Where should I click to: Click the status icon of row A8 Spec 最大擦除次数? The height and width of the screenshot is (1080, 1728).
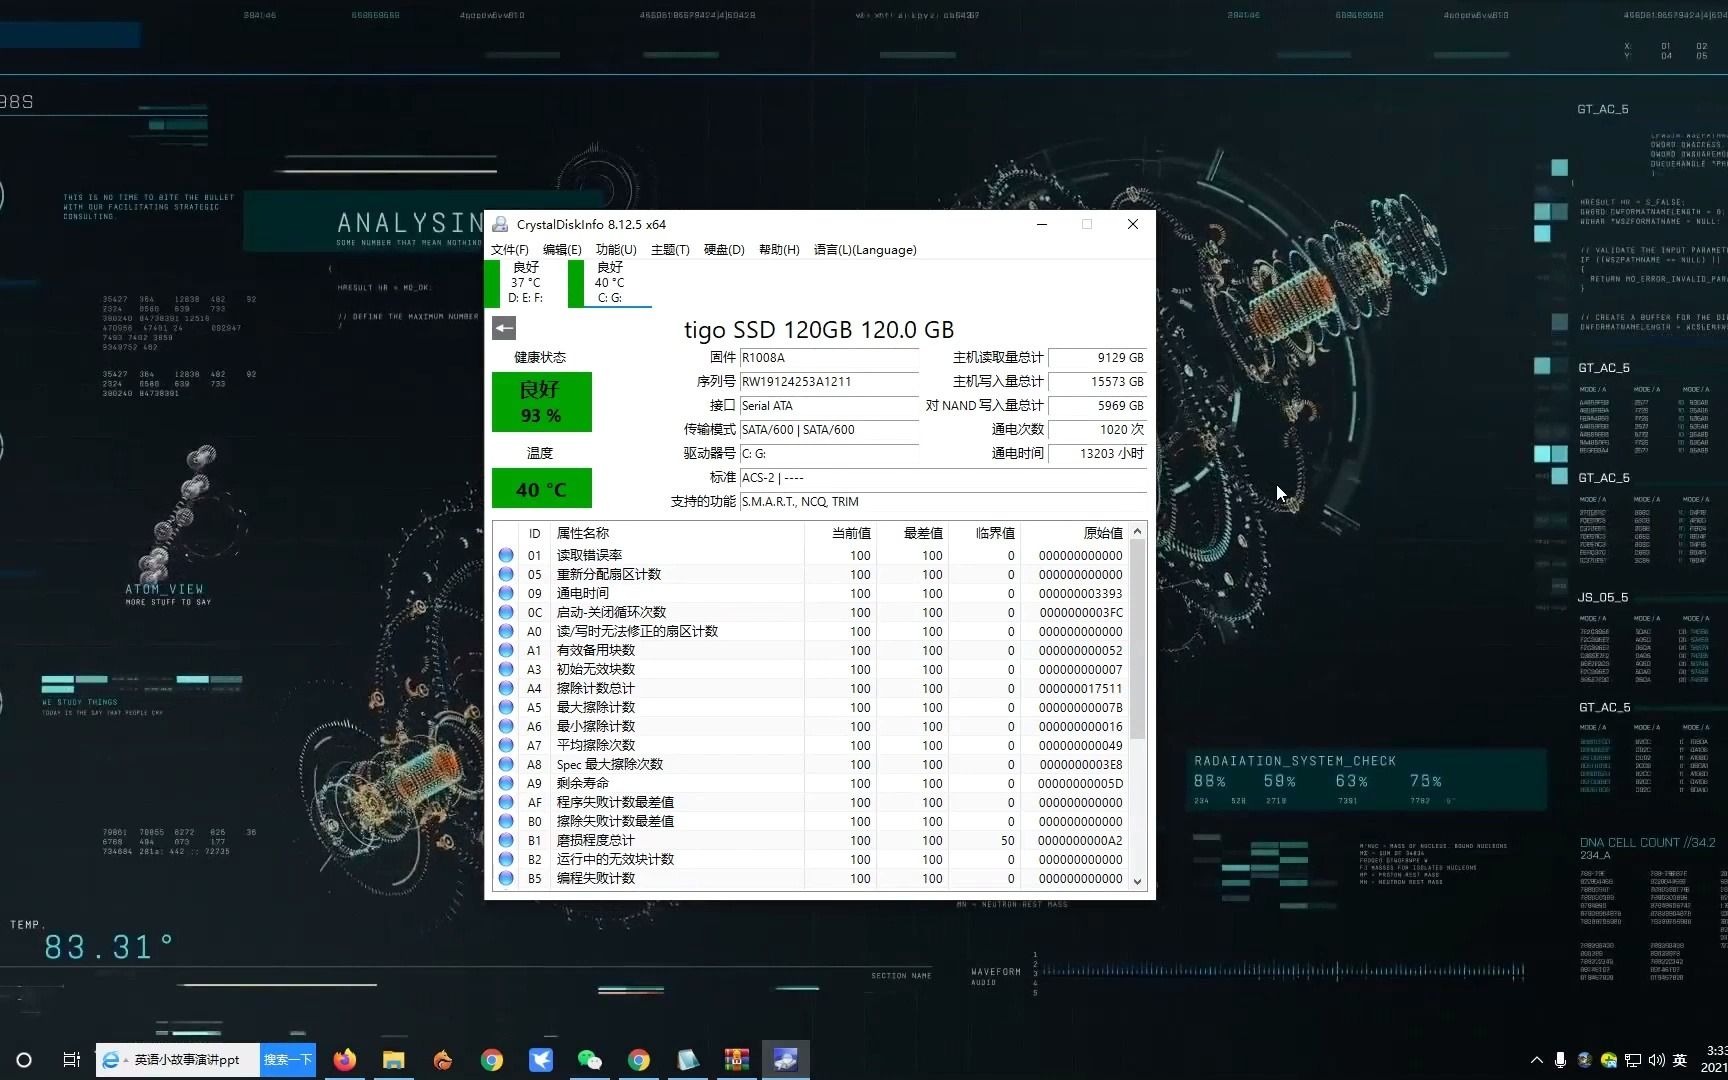(x=506, y=764)
